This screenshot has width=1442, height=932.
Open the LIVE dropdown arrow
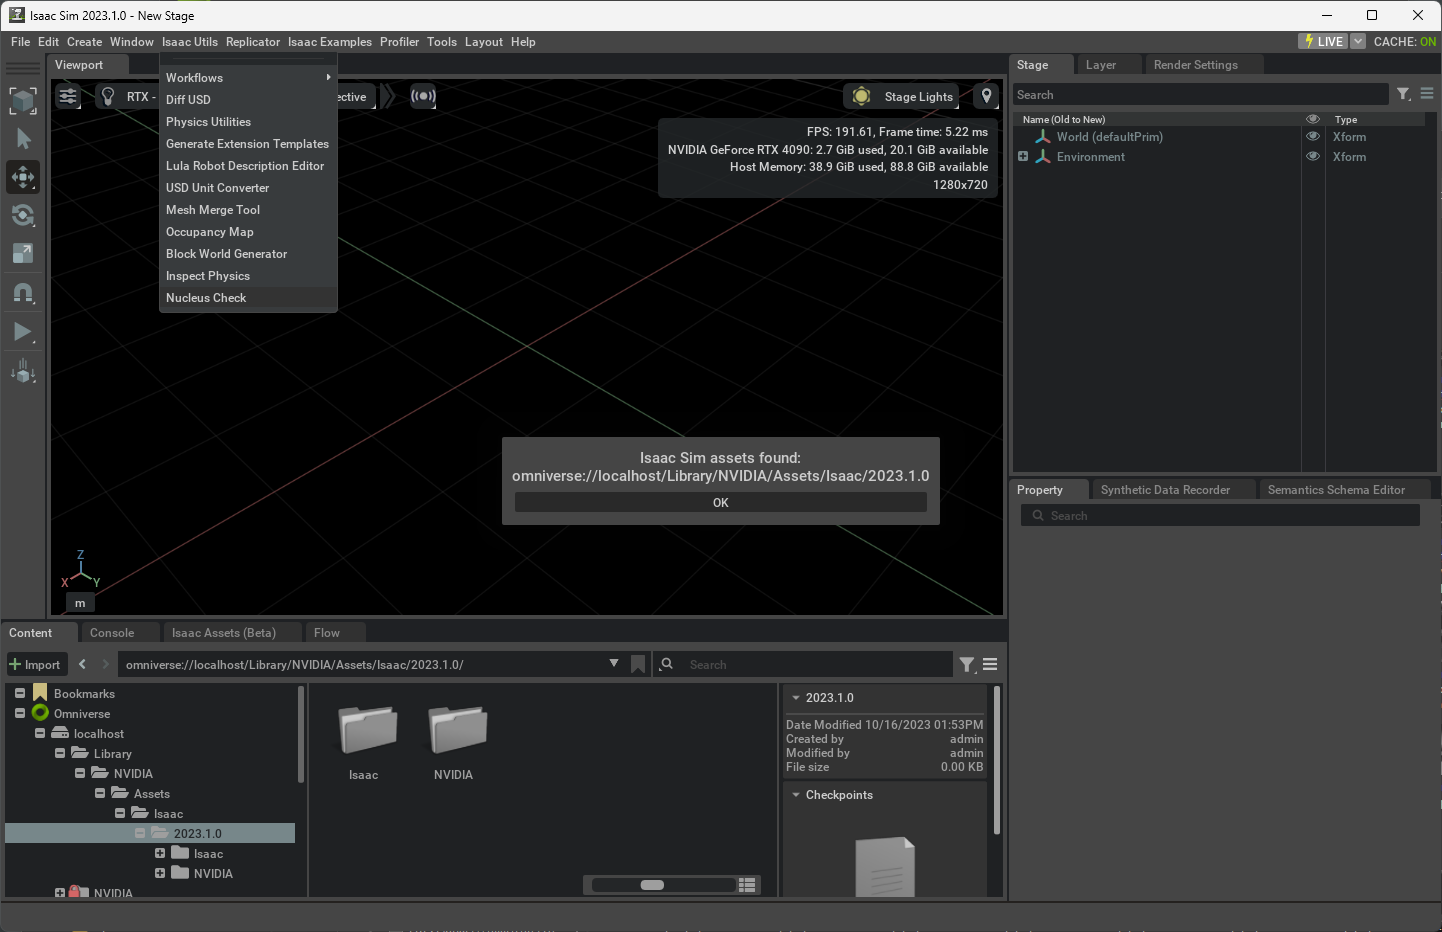(1357, 41)
